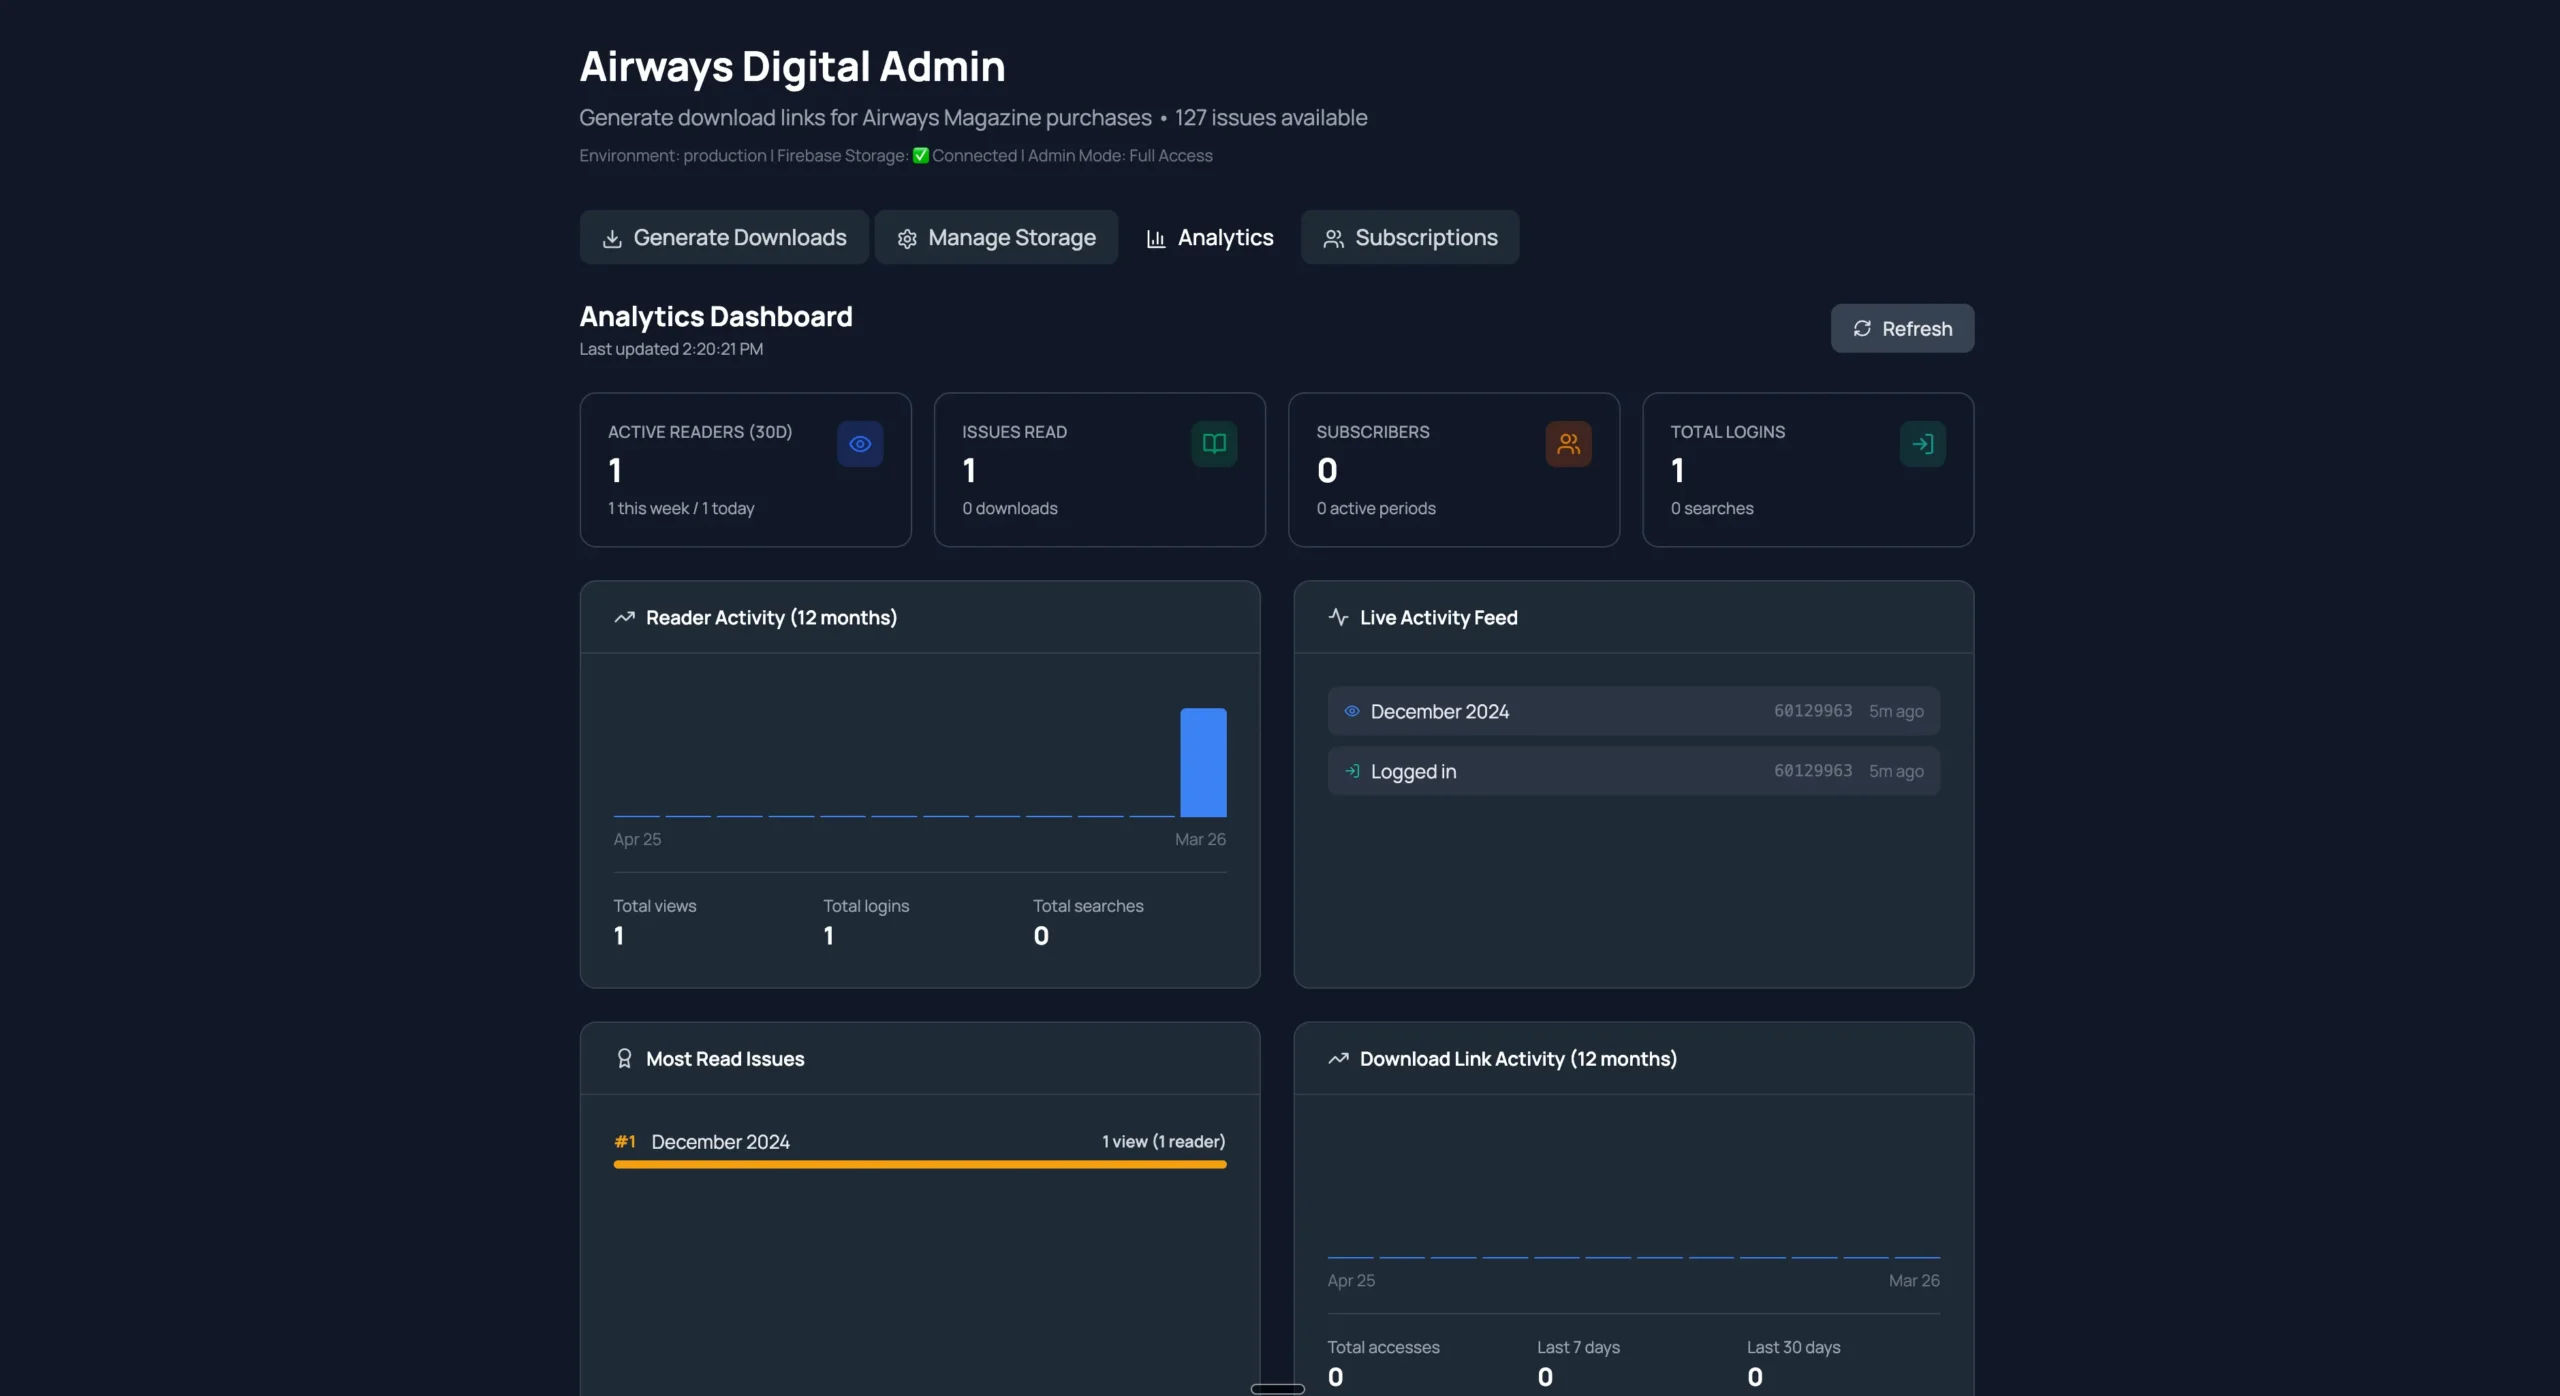
Task: Click the Total accesses label
Action: (x=1383, y=1347)
